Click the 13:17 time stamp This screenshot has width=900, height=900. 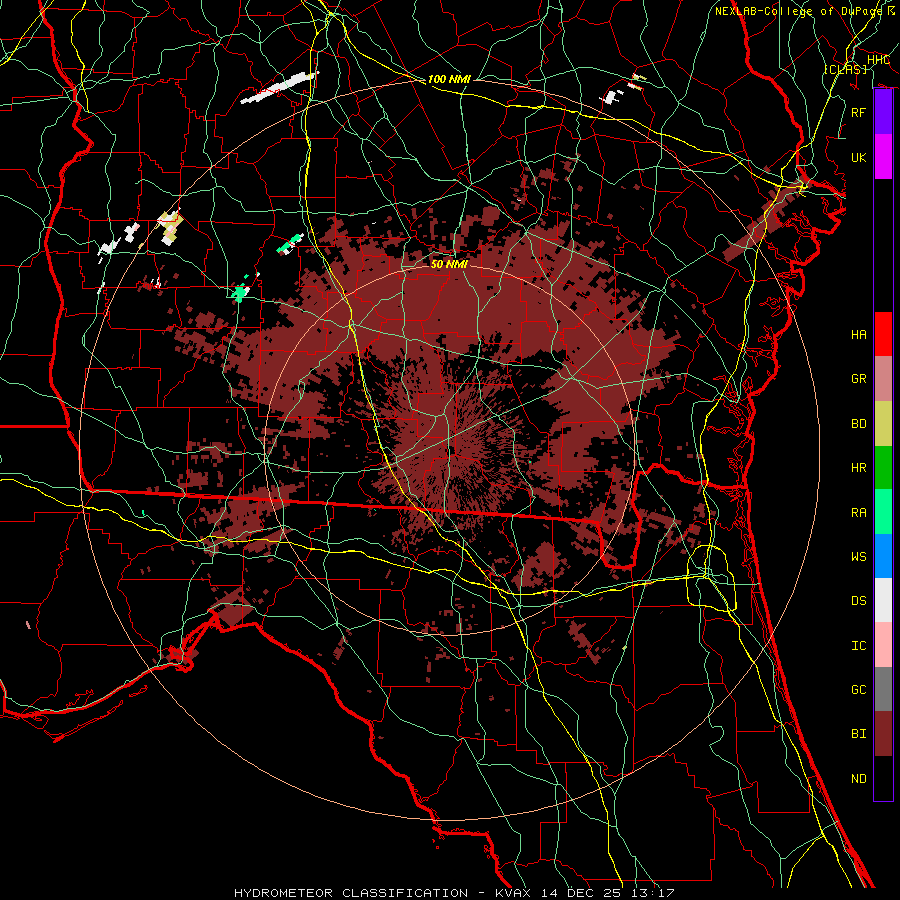coord(651,893)
